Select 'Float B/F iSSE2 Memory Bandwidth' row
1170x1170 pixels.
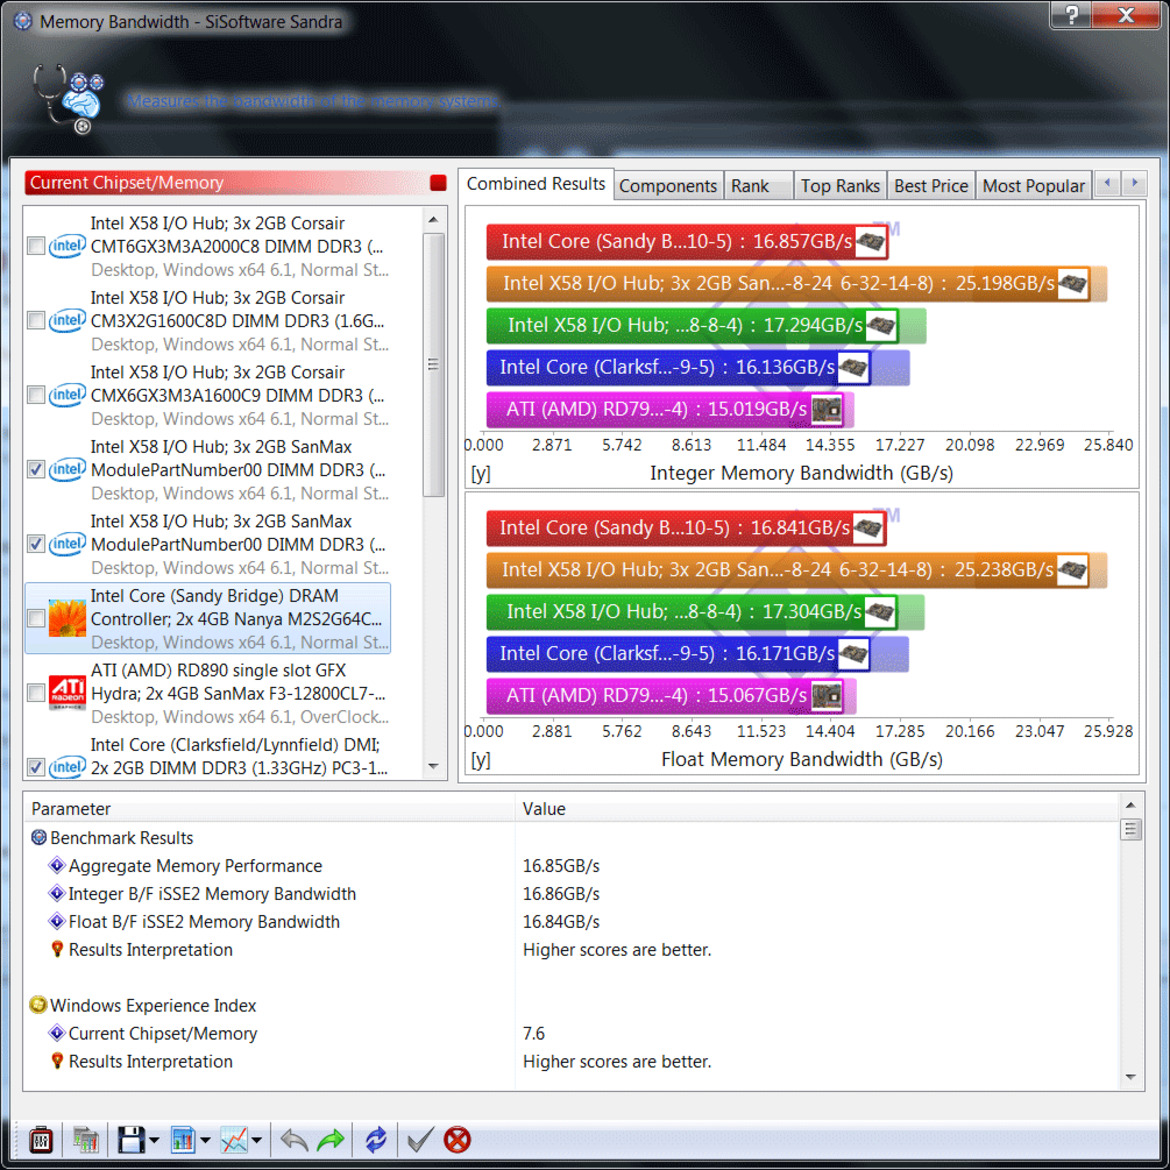pos(572,922)
